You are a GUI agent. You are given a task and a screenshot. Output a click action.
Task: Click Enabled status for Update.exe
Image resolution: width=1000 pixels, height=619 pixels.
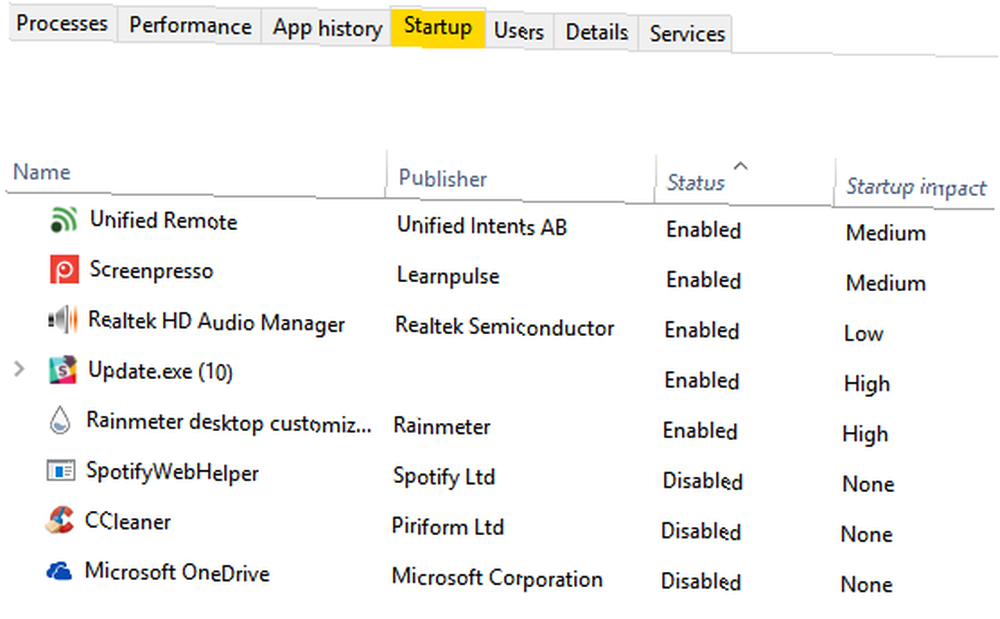[x=702, y=381]
